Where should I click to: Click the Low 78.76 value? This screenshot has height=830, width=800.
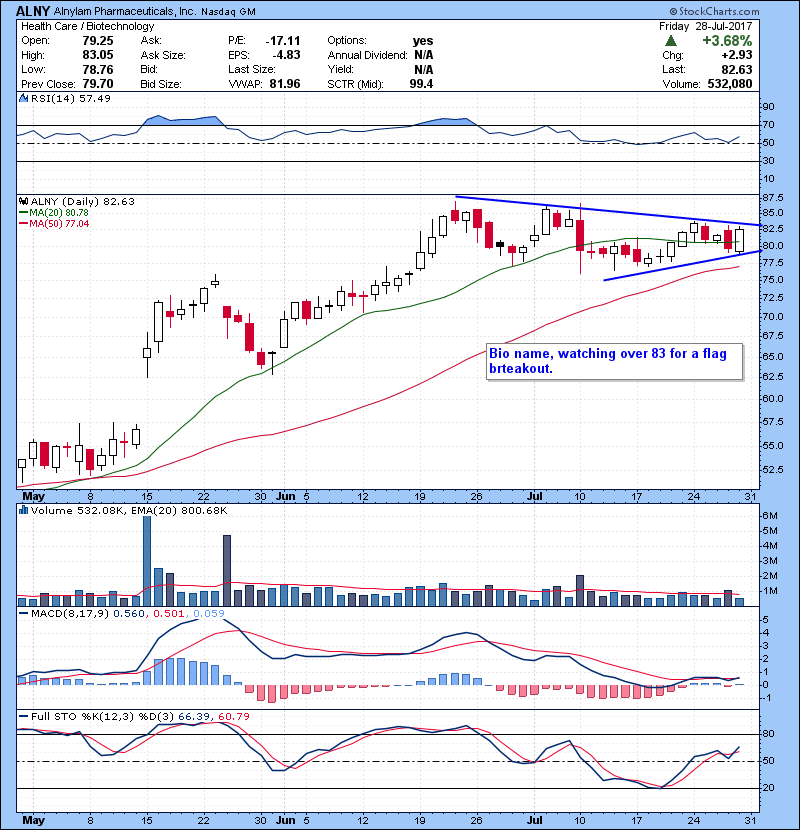click(x=98, y=69)
